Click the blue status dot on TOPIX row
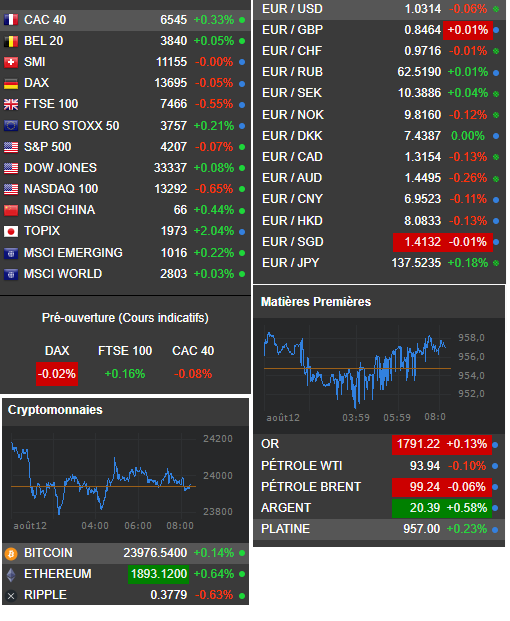Screen dimensions: 510x621 242,231
